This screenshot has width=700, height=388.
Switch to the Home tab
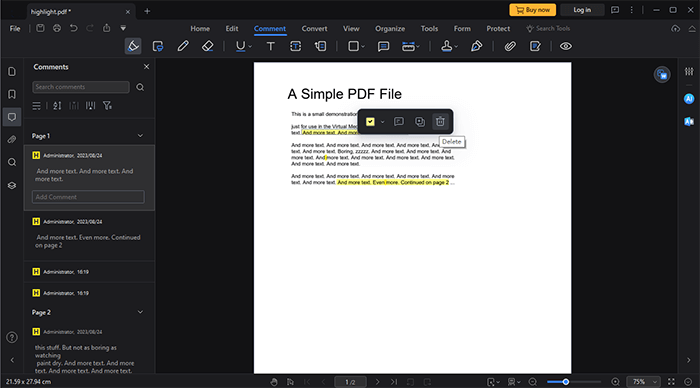200,29
